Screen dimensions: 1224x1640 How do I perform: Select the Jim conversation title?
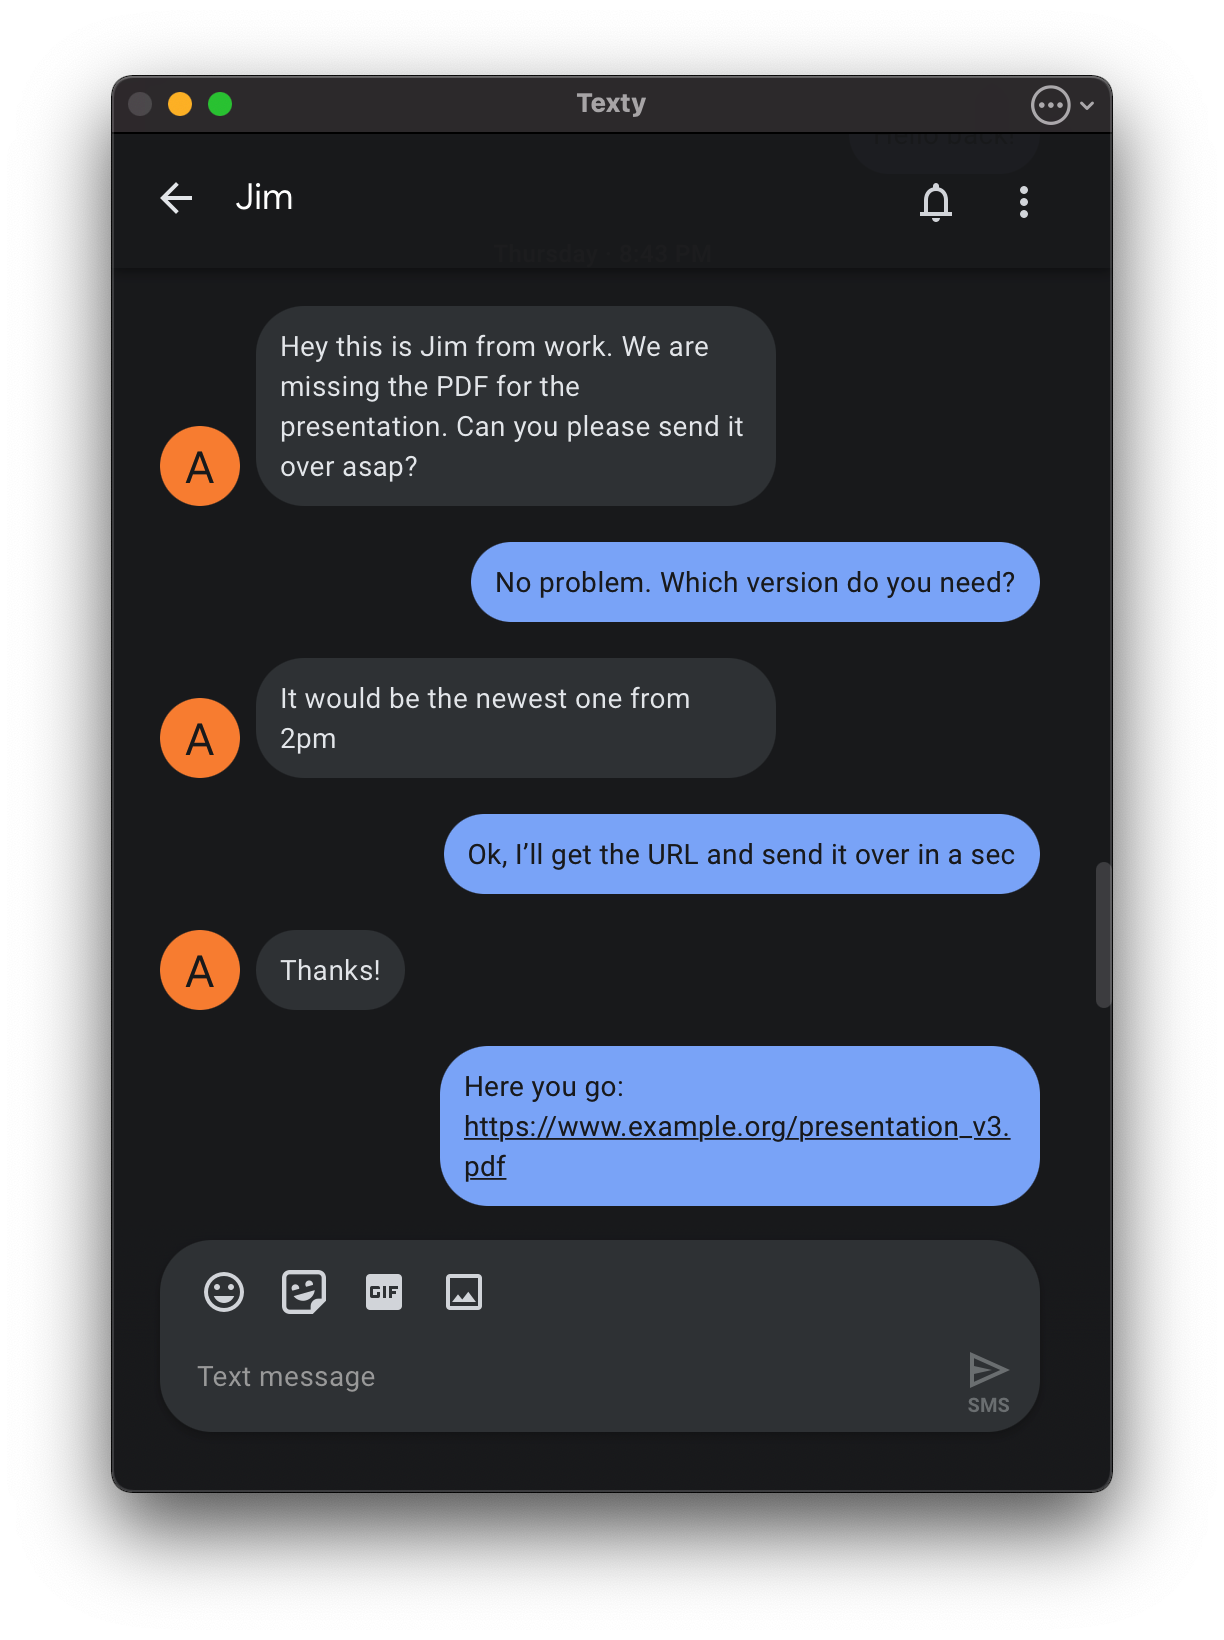pyautogui.click(x=263, y=197)
